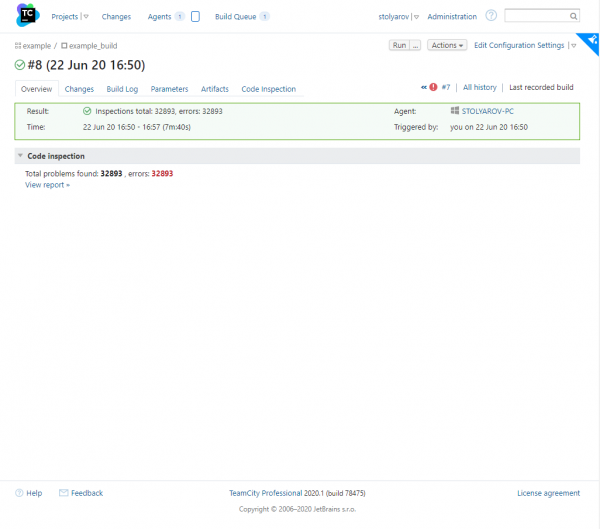The width and height of the screenshot is (600, 529).
Task: Click the View report link
Action: pos(46,185)
